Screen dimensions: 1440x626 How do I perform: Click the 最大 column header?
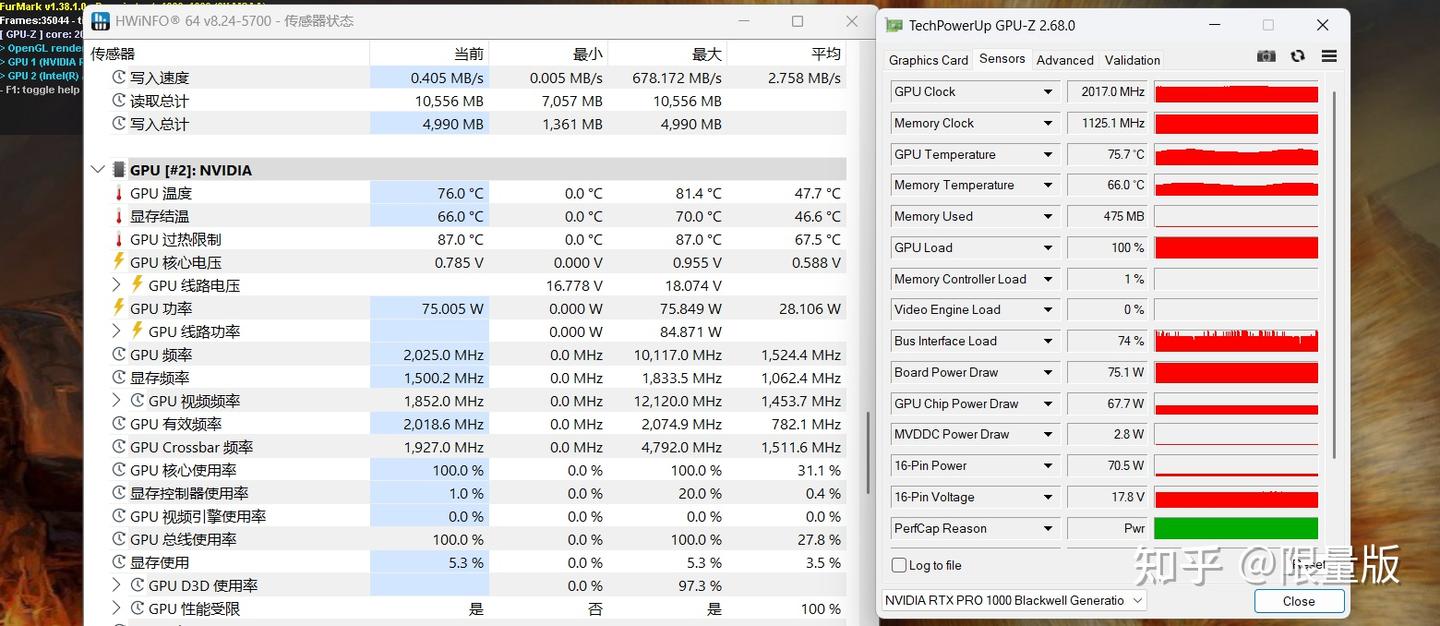[706, 54]
